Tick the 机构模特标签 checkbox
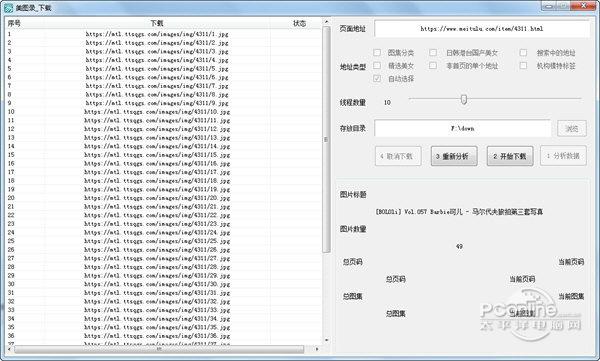Screen dimensions: 600x361 click(x=523, y=65)
